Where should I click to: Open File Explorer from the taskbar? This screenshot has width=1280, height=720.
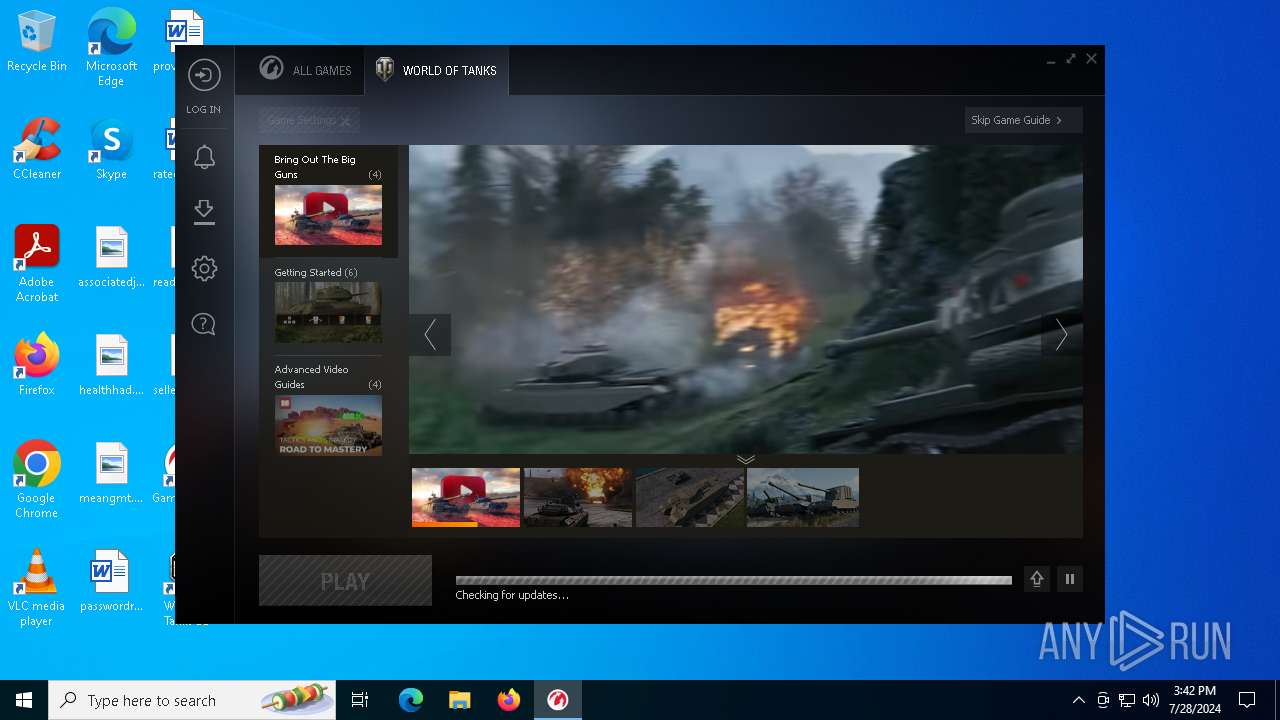coord(460,700)
